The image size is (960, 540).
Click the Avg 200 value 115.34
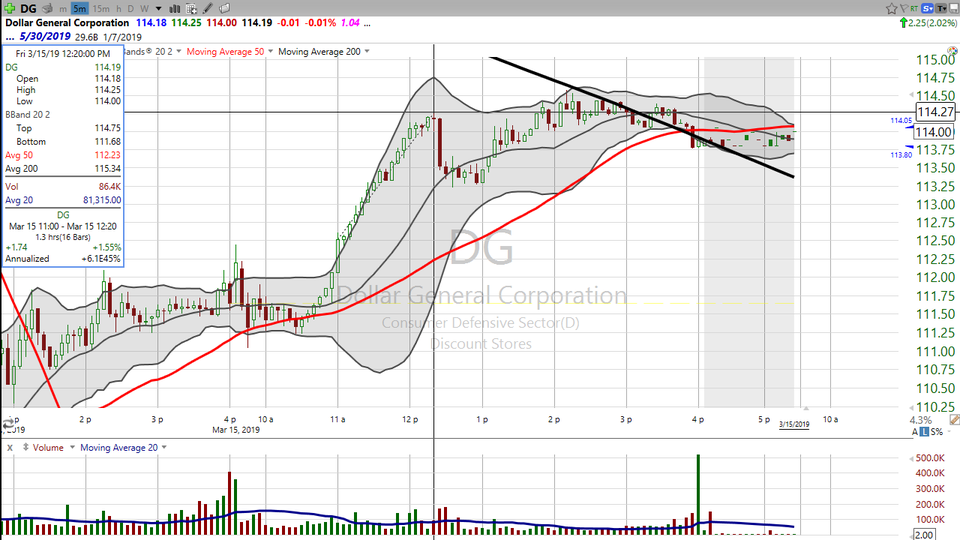coord(108,168)
